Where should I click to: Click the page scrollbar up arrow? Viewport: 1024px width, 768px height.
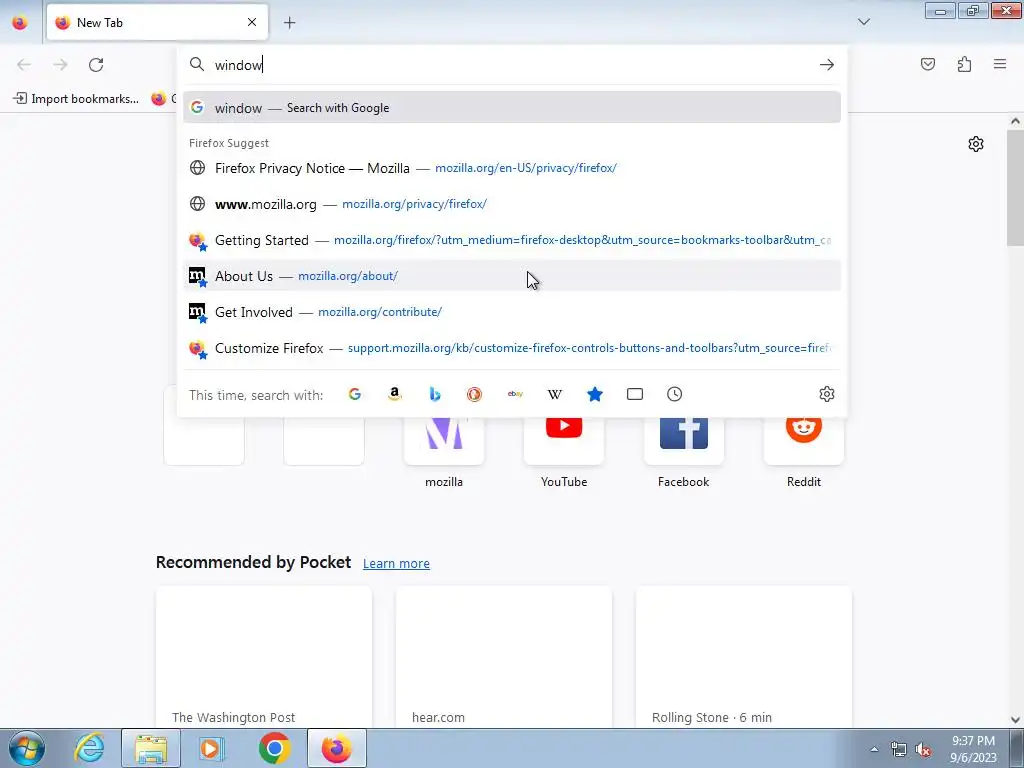point(1015,121)
